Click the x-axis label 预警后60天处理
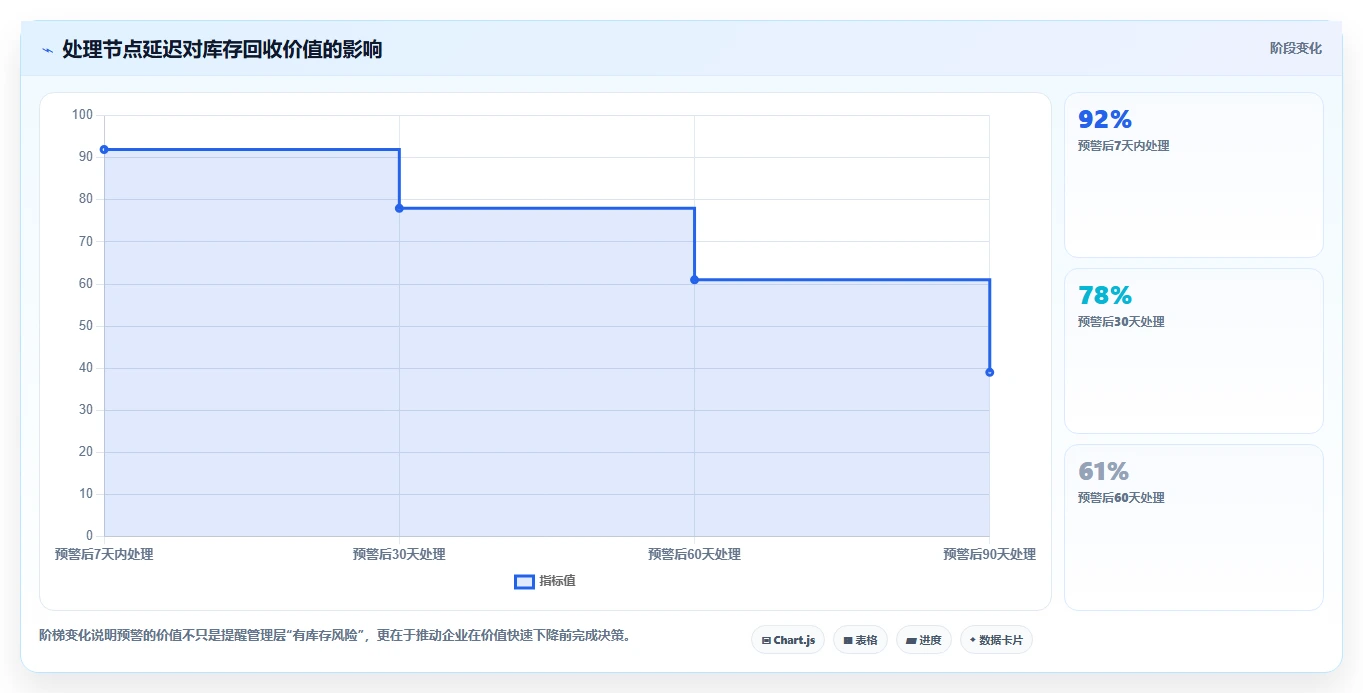Viewport: 1363px width, 693px height. 694,554
